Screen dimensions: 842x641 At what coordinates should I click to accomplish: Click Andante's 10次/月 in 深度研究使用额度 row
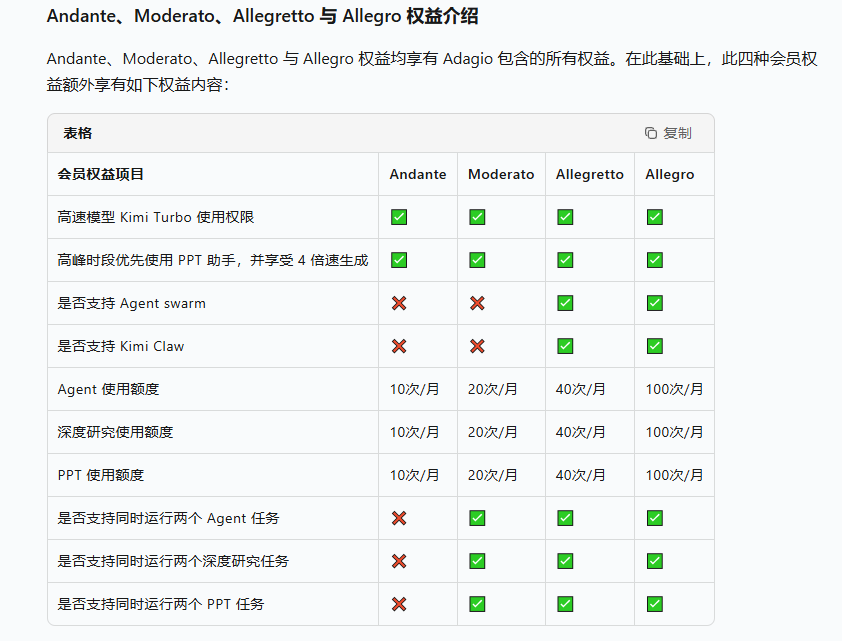(414, 432)
